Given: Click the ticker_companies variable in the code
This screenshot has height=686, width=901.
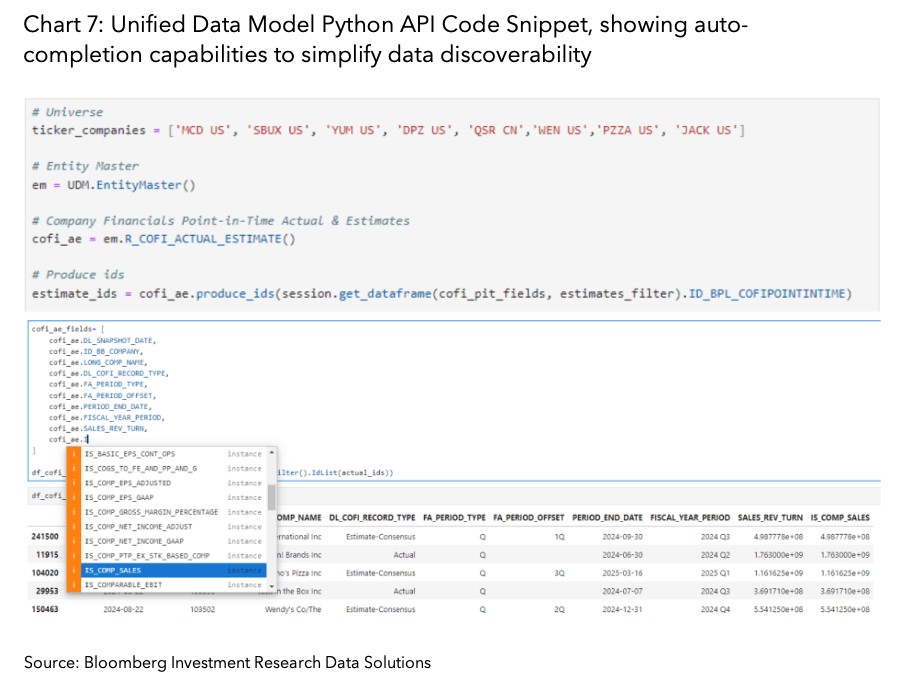Looking at the screenshot, I should (88, 130).
